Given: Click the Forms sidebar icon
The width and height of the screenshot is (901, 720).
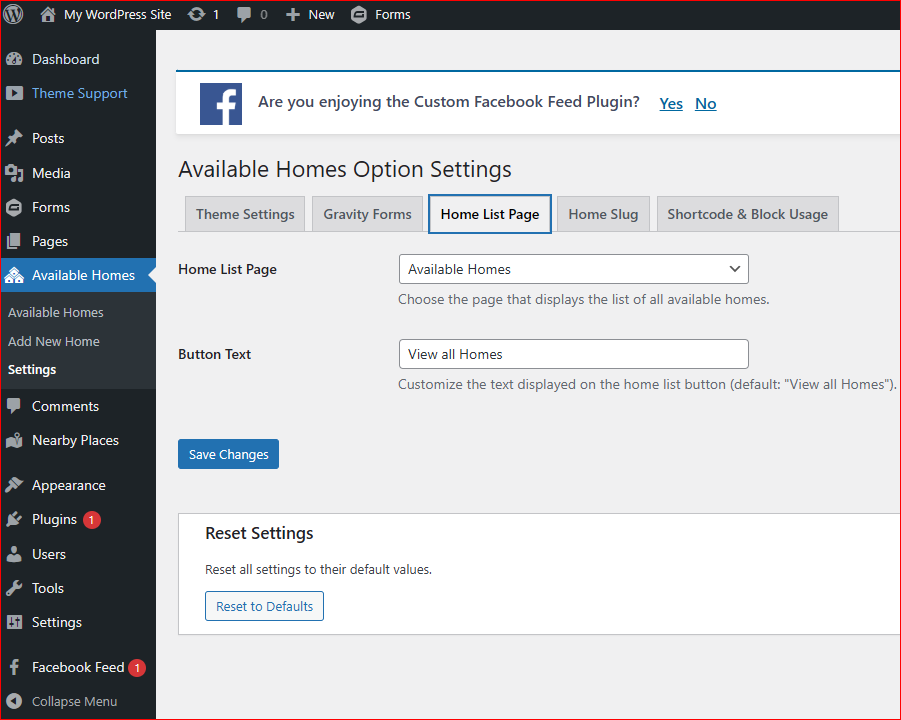Looking at the screenshot, I should (x=14, y=207).
